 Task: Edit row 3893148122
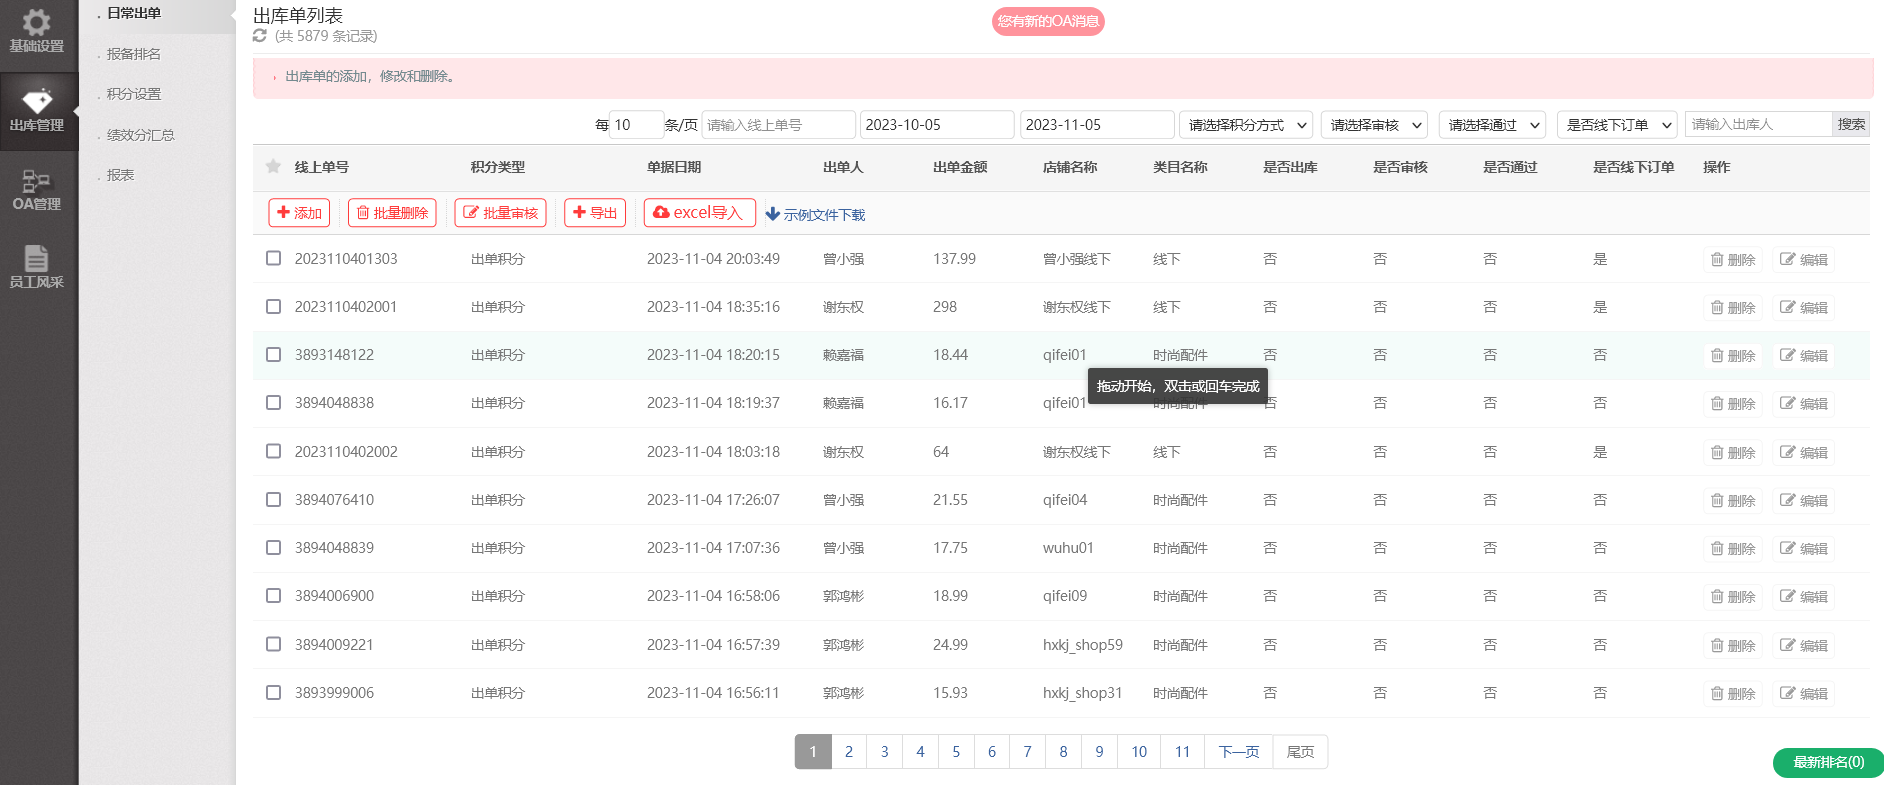(1804, 356)
